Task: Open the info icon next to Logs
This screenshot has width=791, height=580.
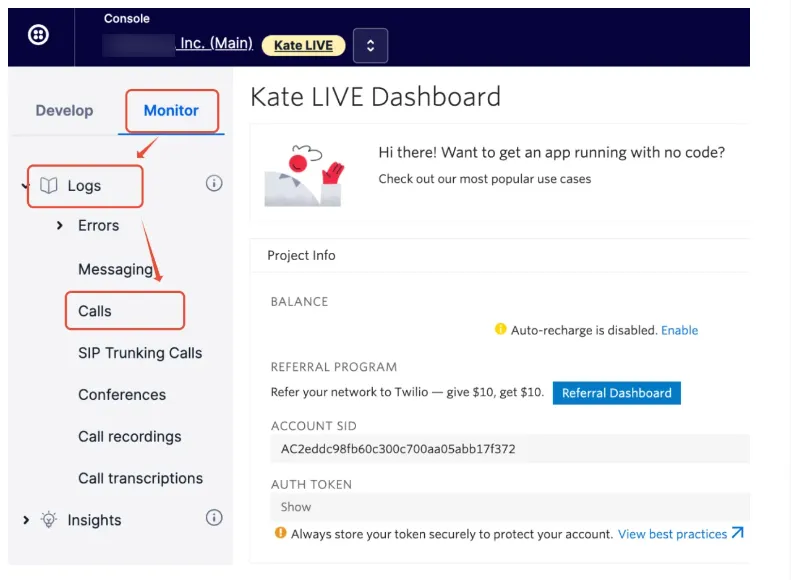Action: pyautogui.click(x=214, y=183)
